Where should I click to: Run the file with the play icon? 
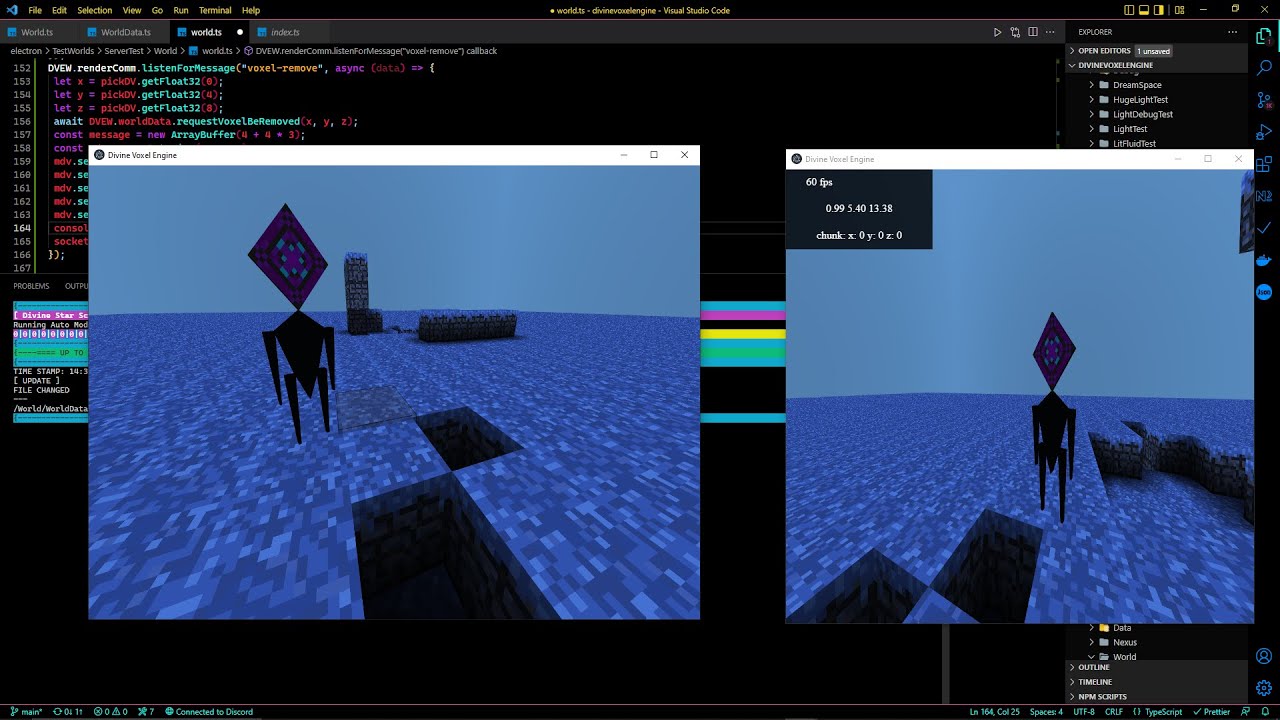[997, 32]
